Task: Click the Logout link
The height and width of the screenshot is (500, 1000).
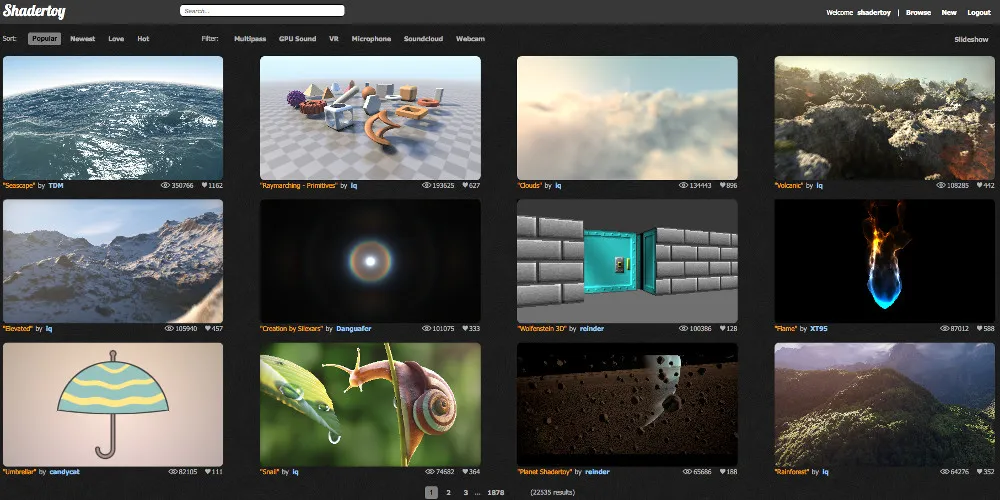Action: coord(978,13)
